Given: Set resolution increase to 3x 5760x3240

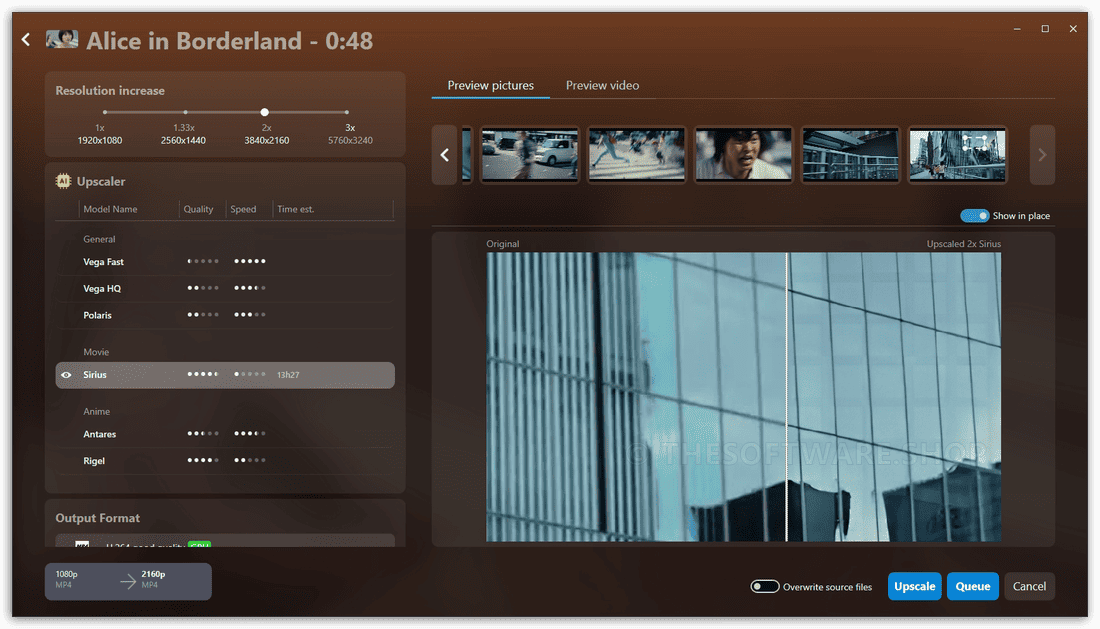Looking at the screenshot, I should pyautogui.click(x=347, y=112).
